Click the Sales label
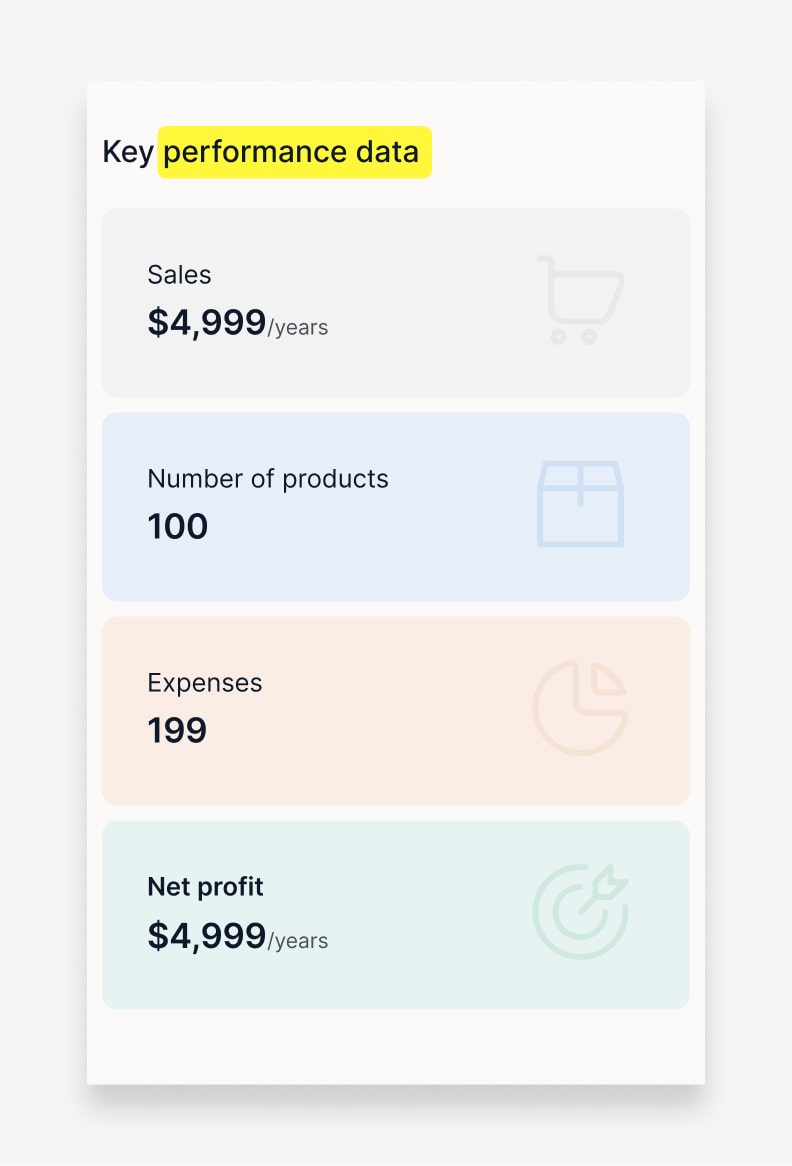The image size is (792, 1166). pos(179,275)
